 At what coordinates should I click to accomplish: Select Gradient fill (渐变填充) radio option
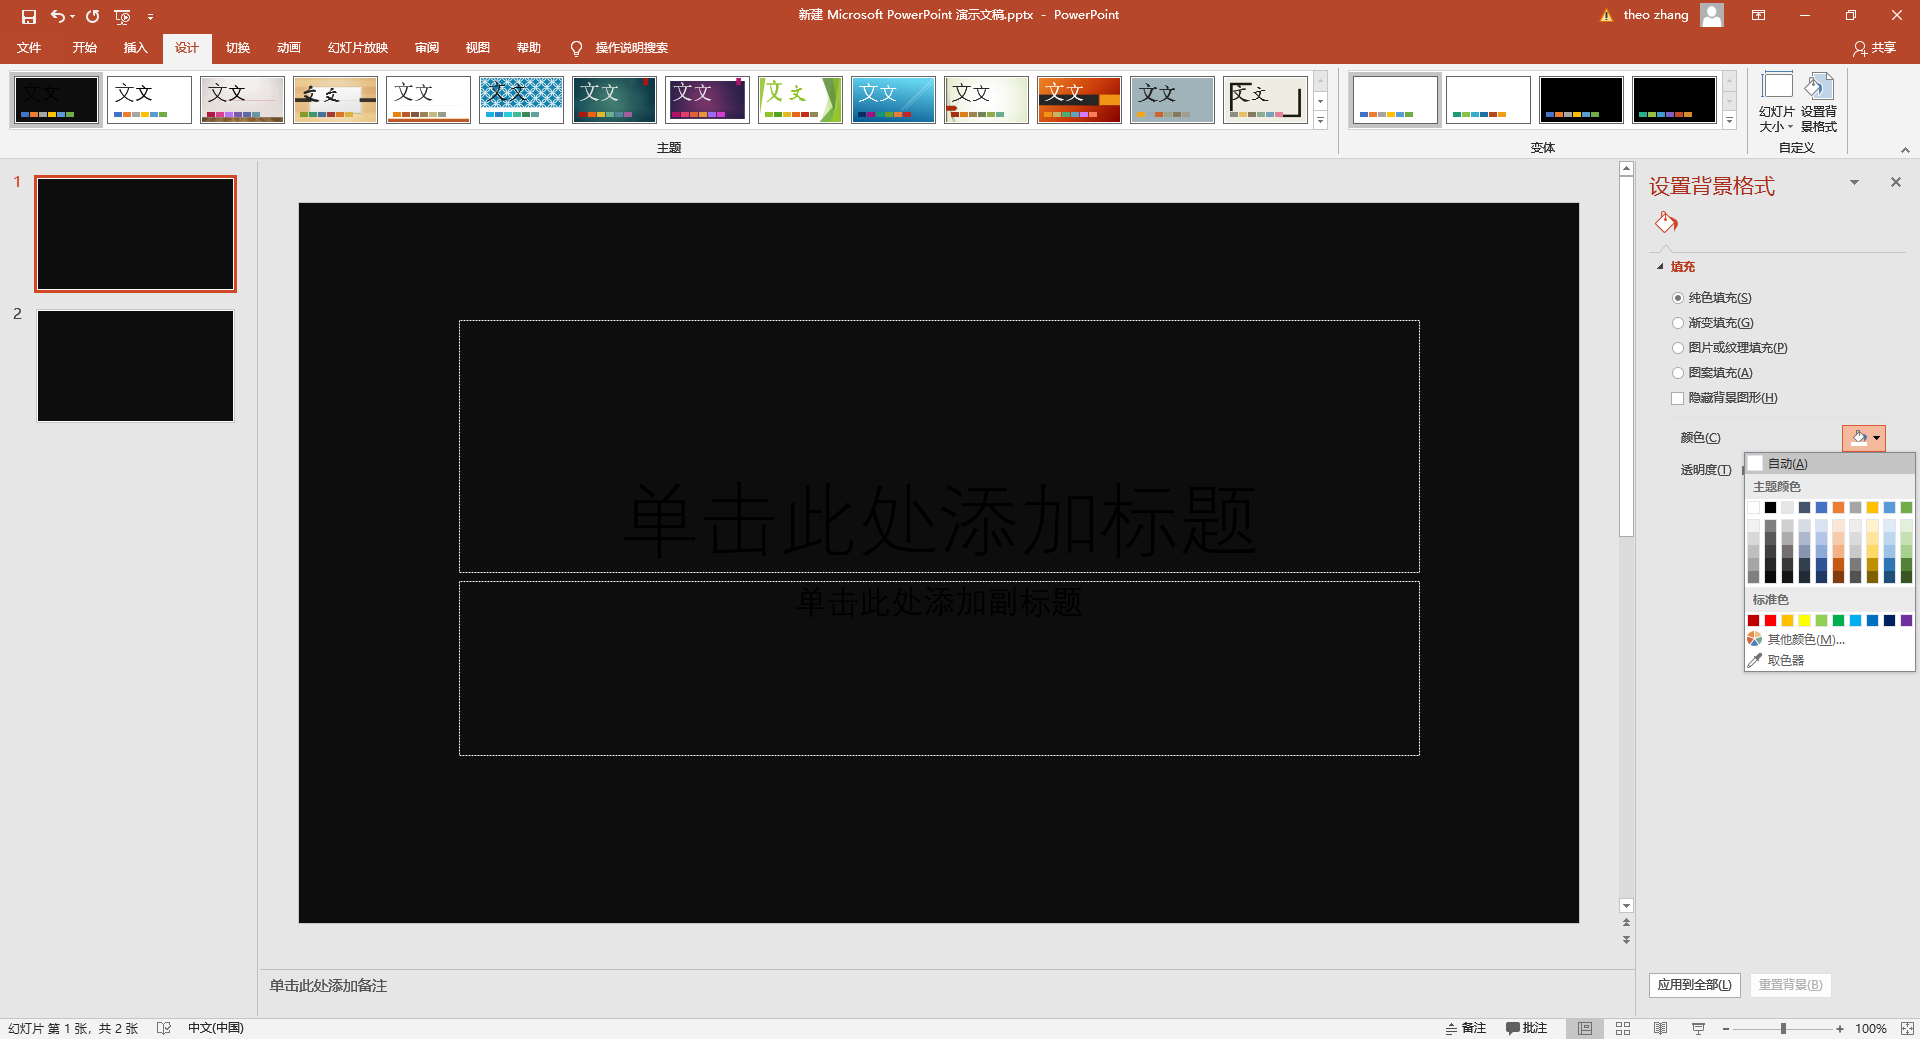coord(1678,323)
